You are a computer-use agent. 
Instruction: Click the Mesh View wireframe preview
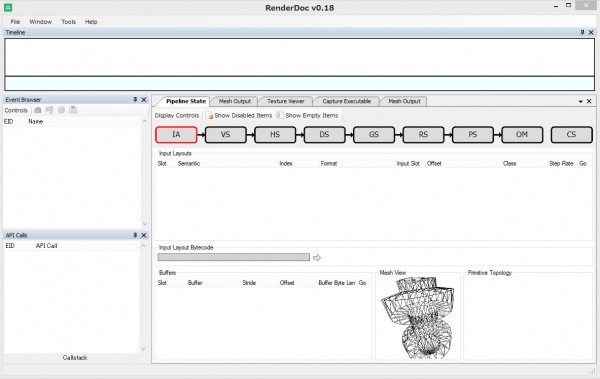(418, 318)
